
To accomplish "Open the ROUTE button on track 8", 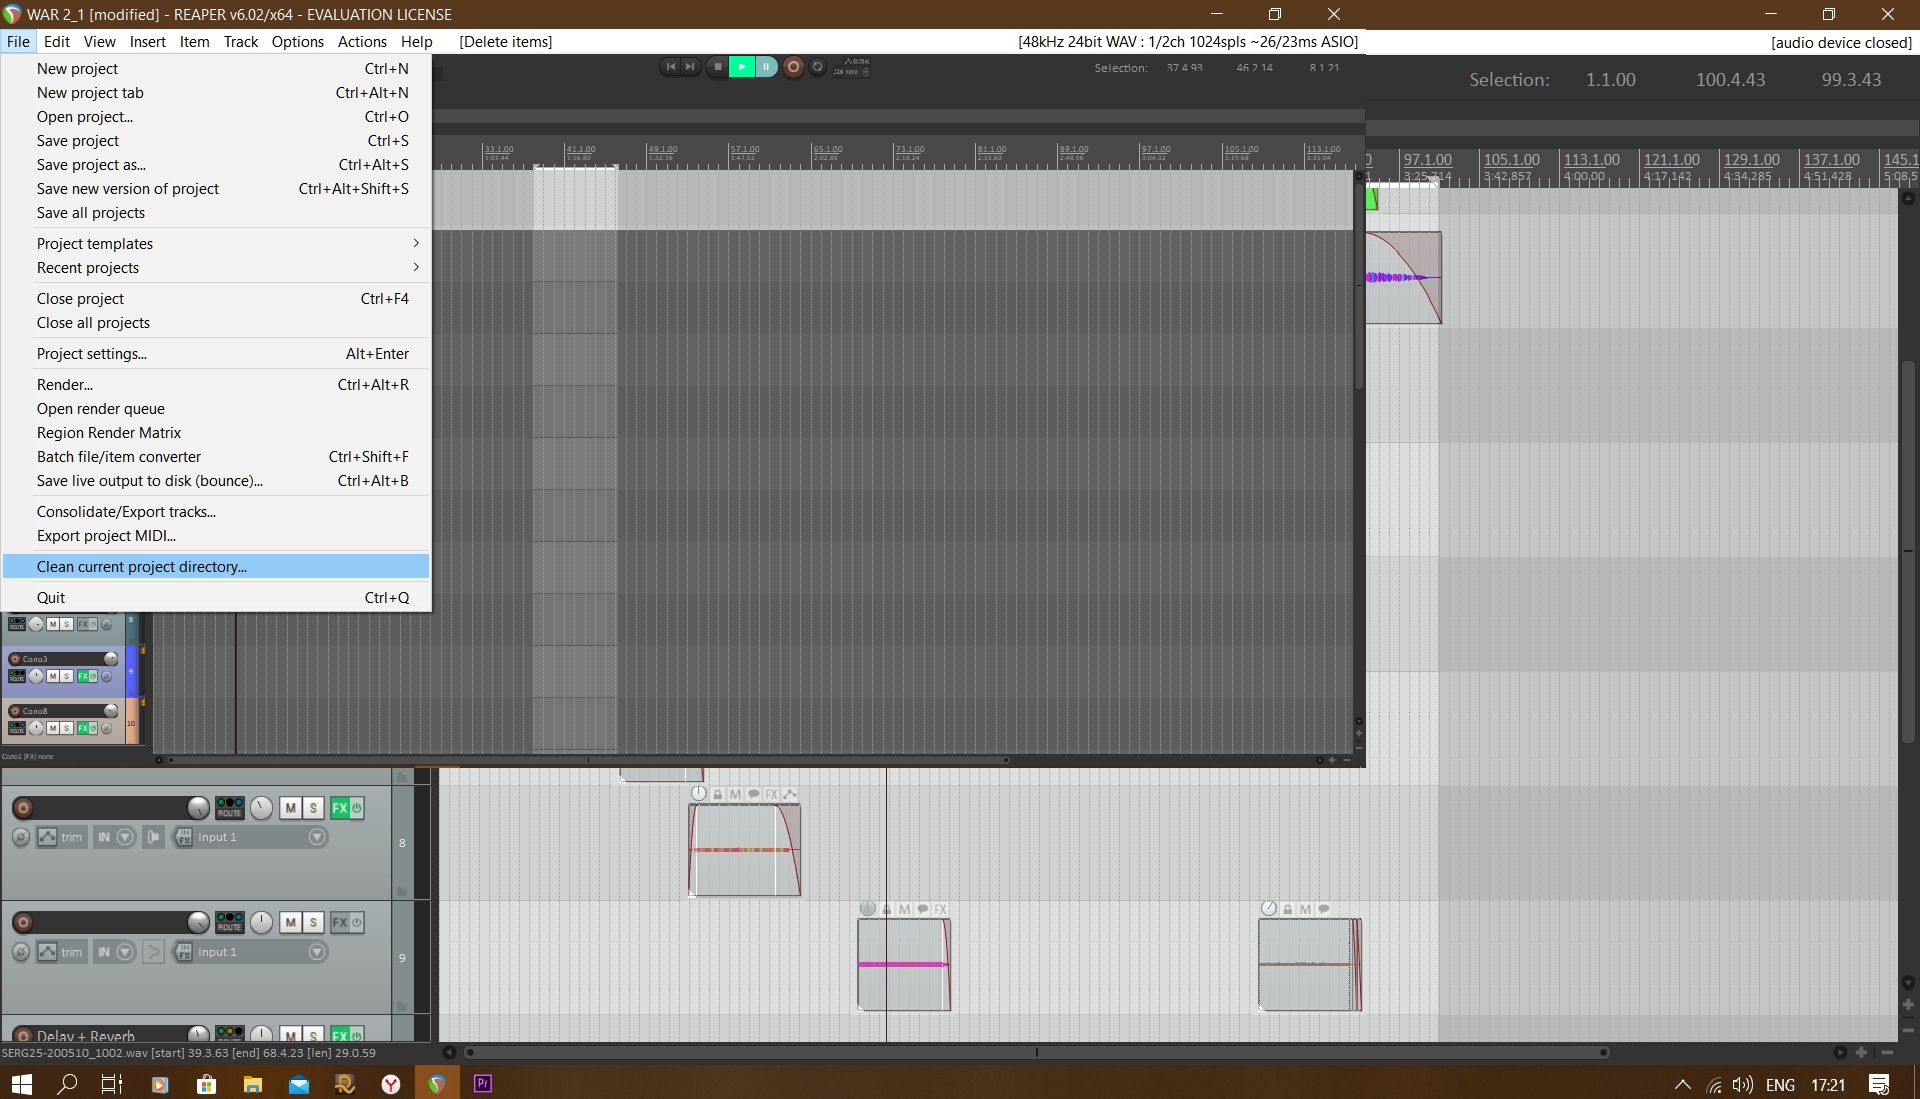I will (229, 808).
